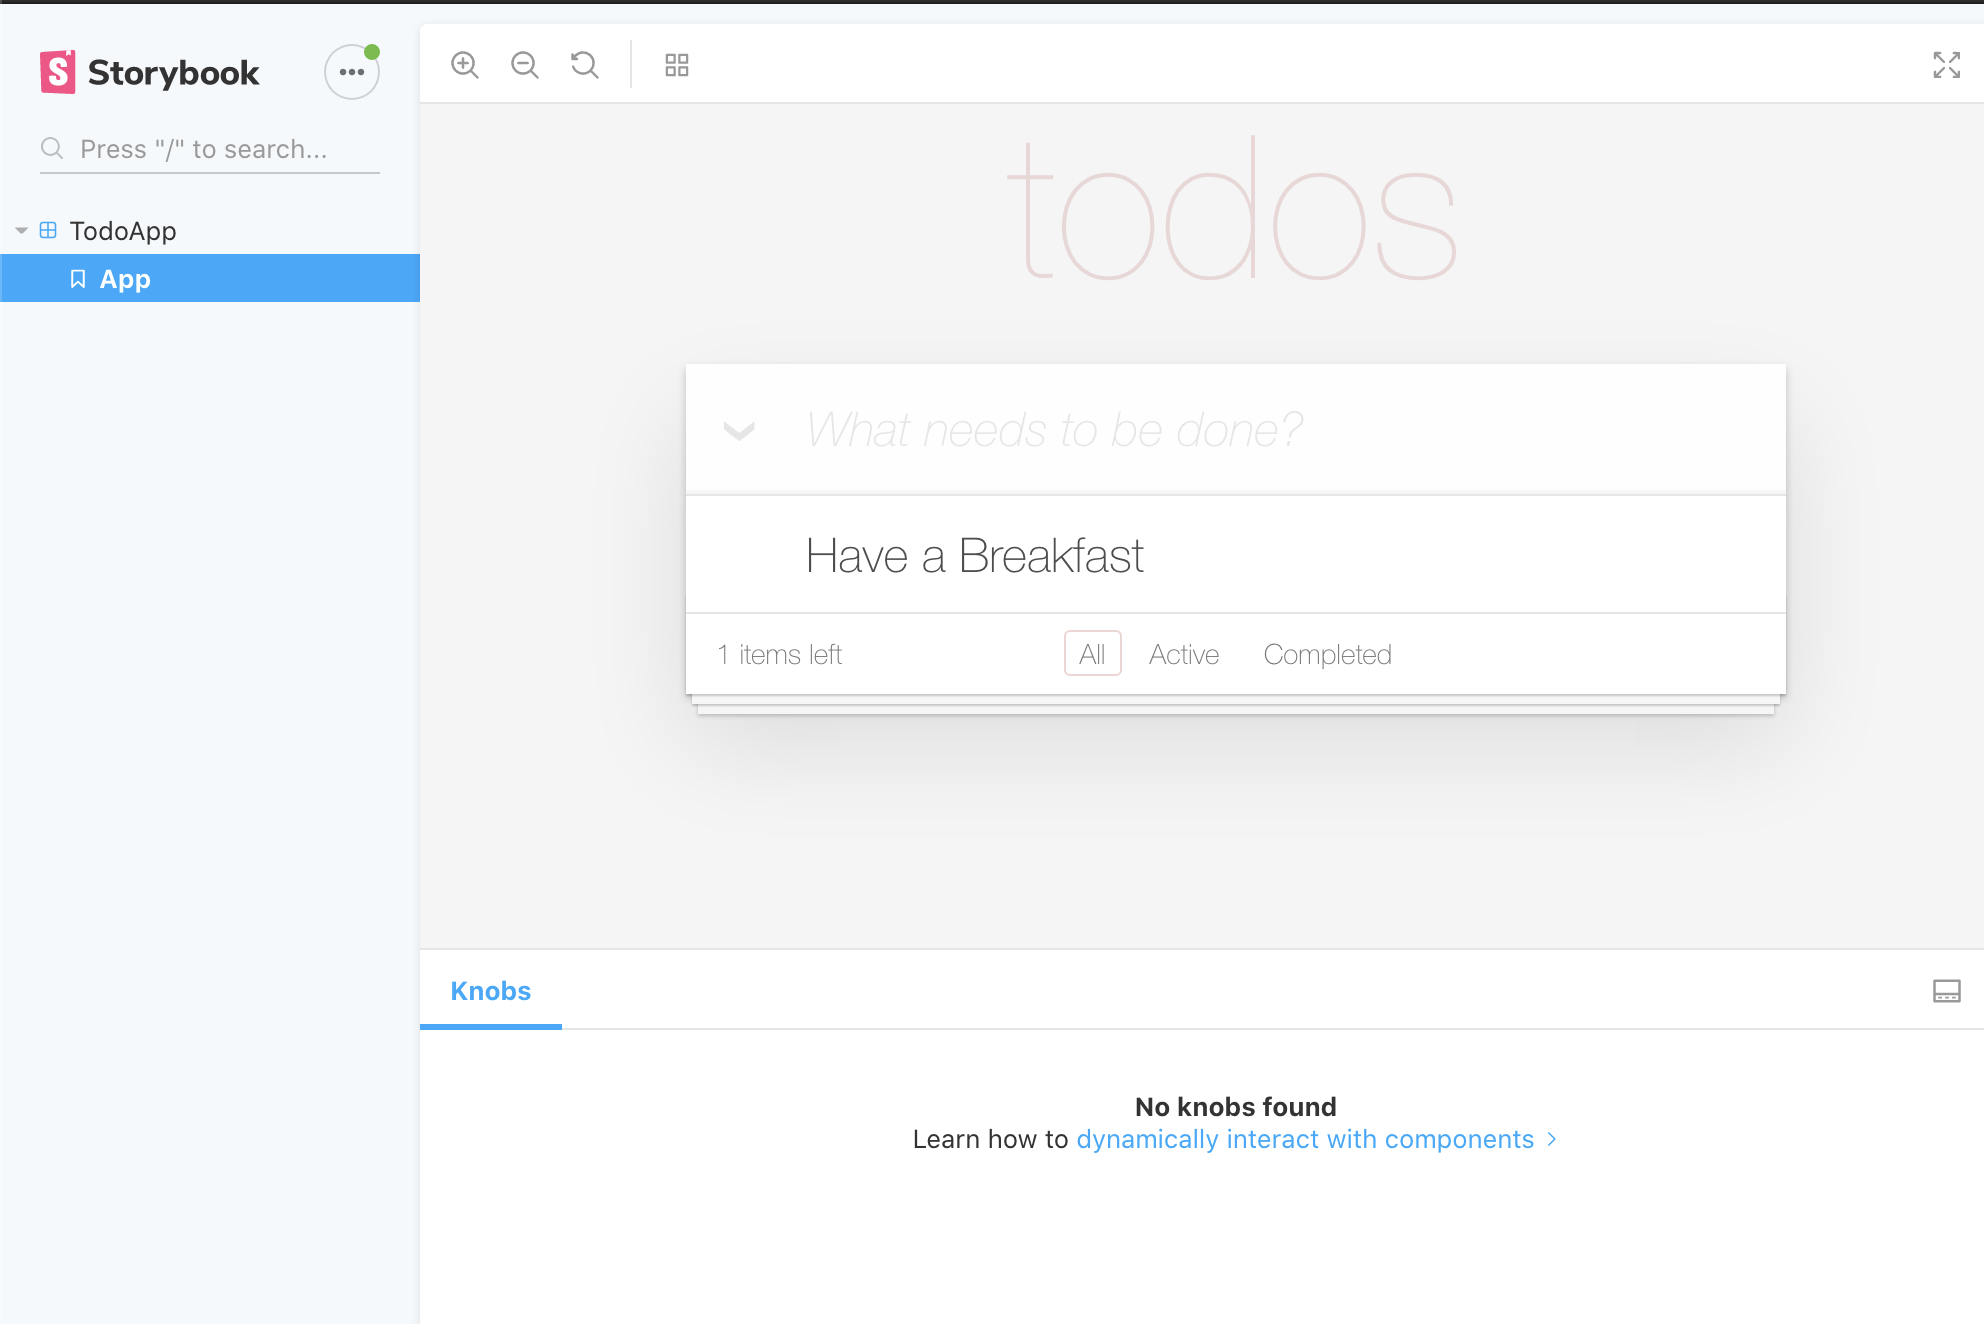Image resolution: width=1984 pixels, height=1324 pixels.
Task: Select the App story in sidebar
Action: tap(125, 279)
